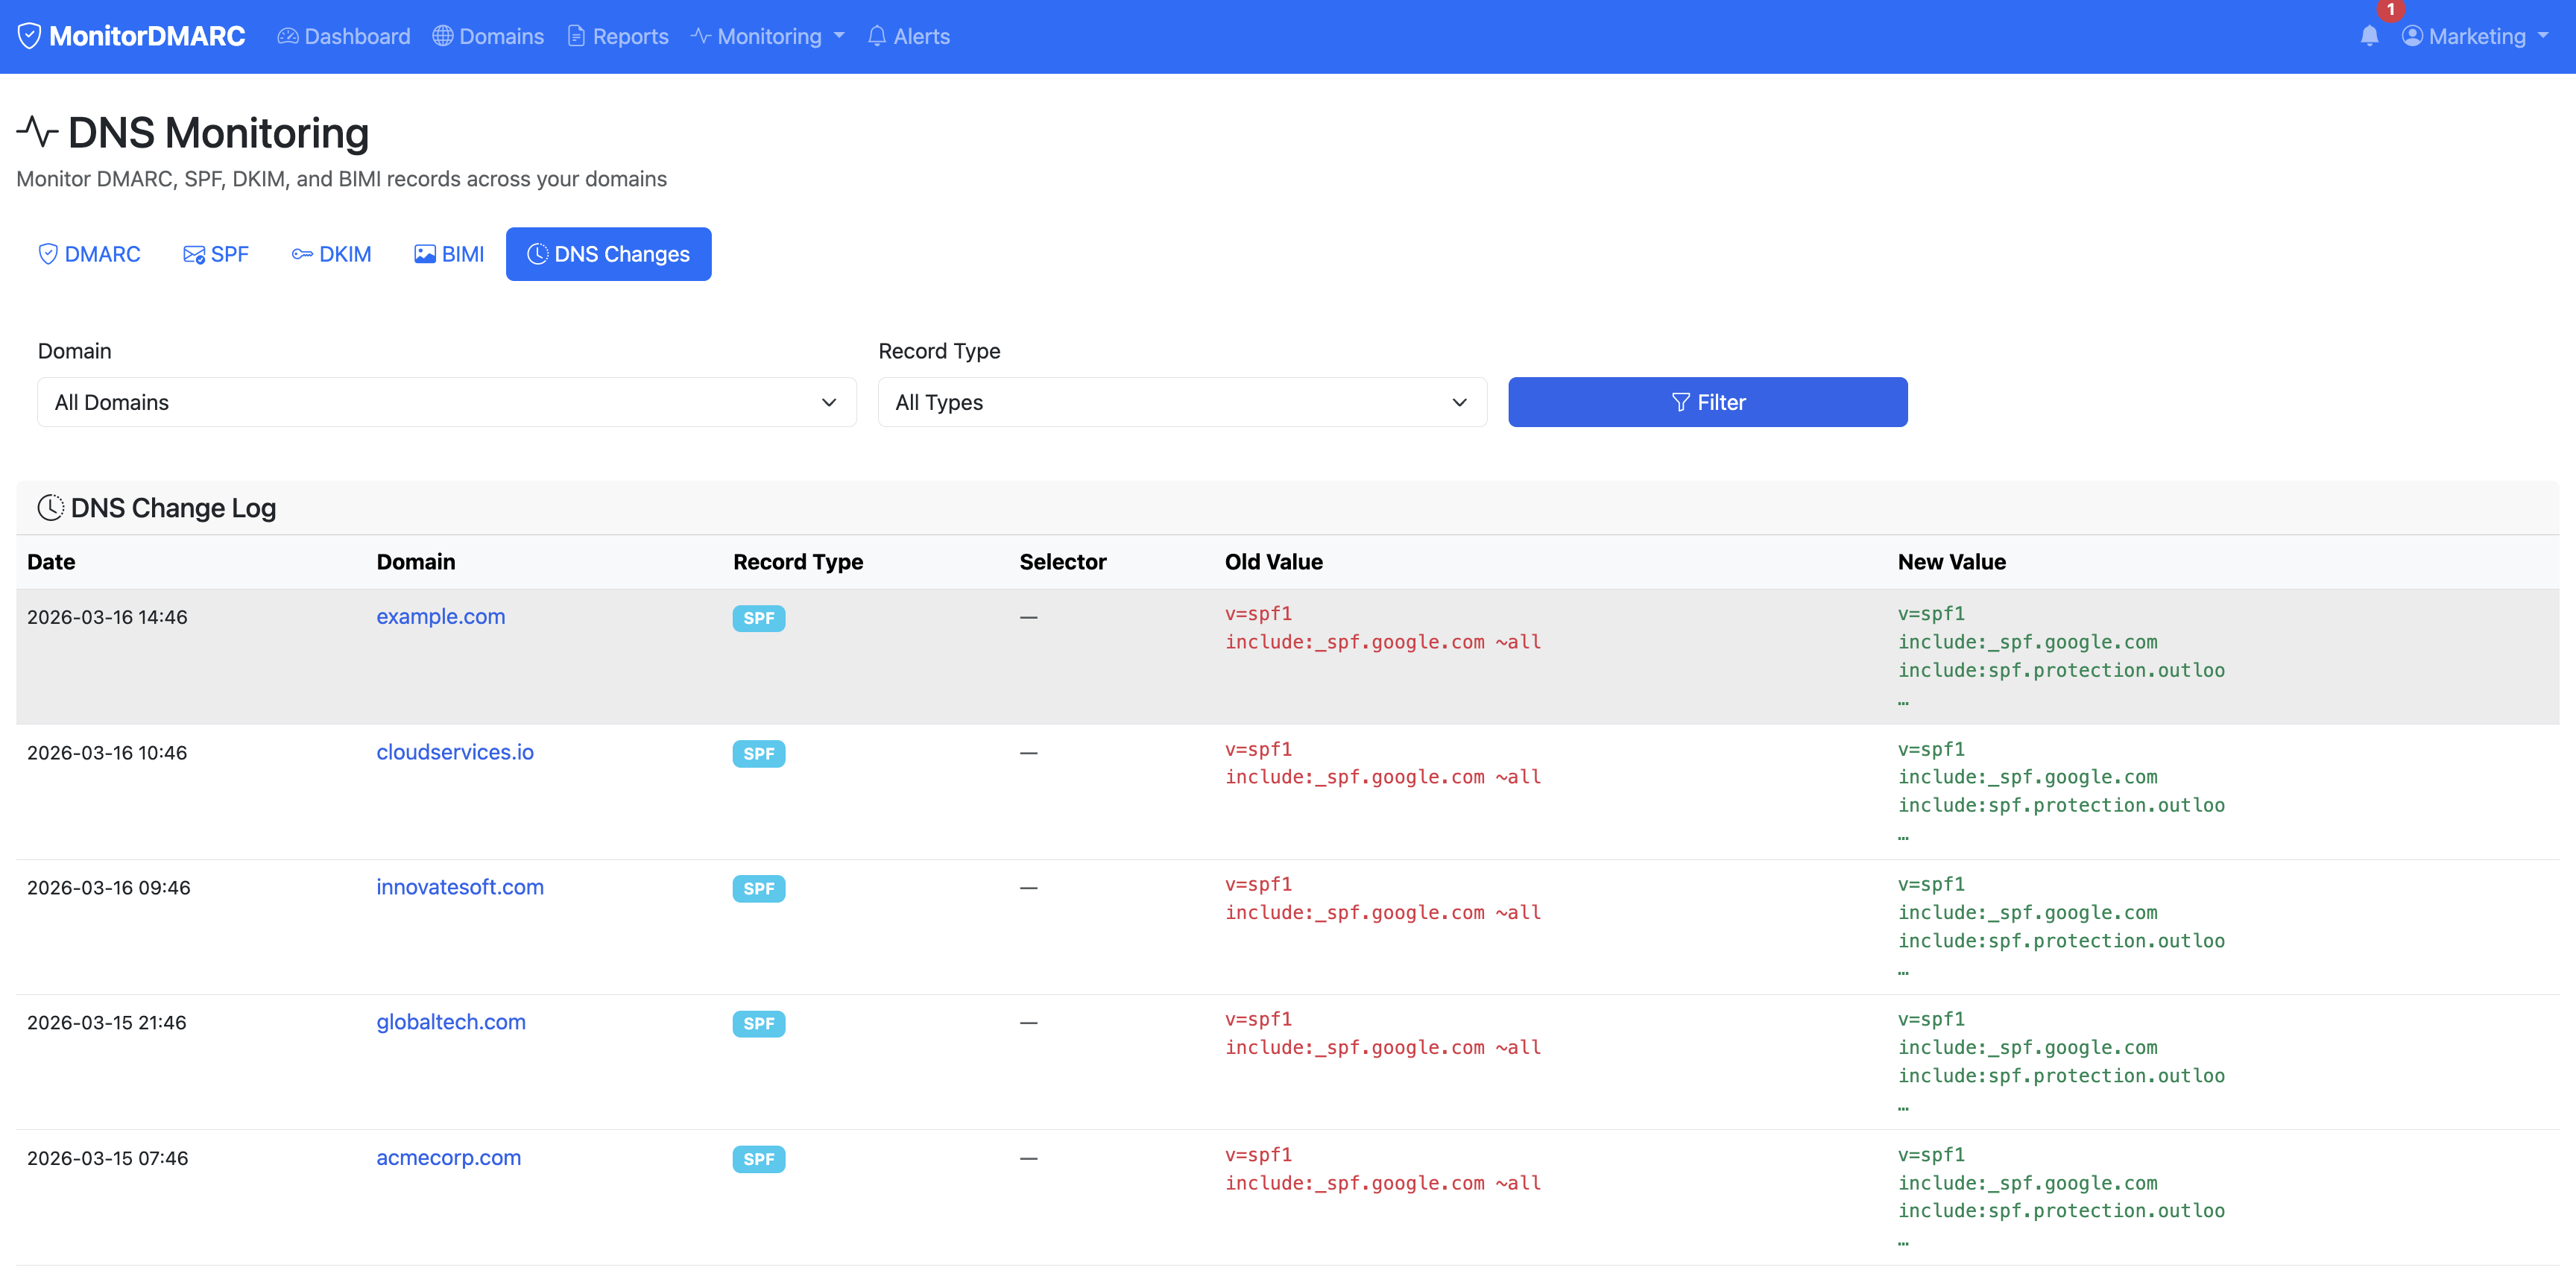Switch to the DKIM tab
The image size is (2576, 1285).
[332, 254]
